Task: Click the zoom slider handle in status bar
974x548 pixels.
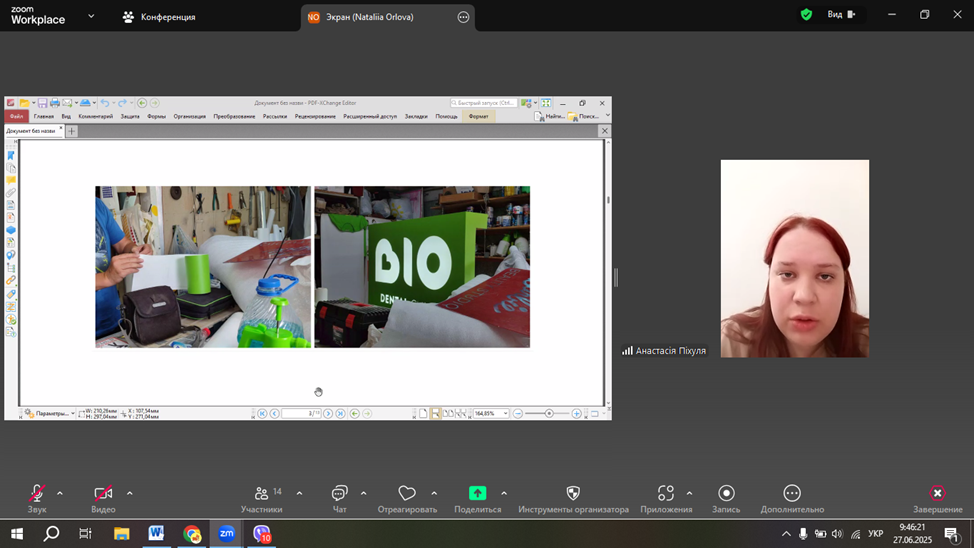Action: point(549,413)
